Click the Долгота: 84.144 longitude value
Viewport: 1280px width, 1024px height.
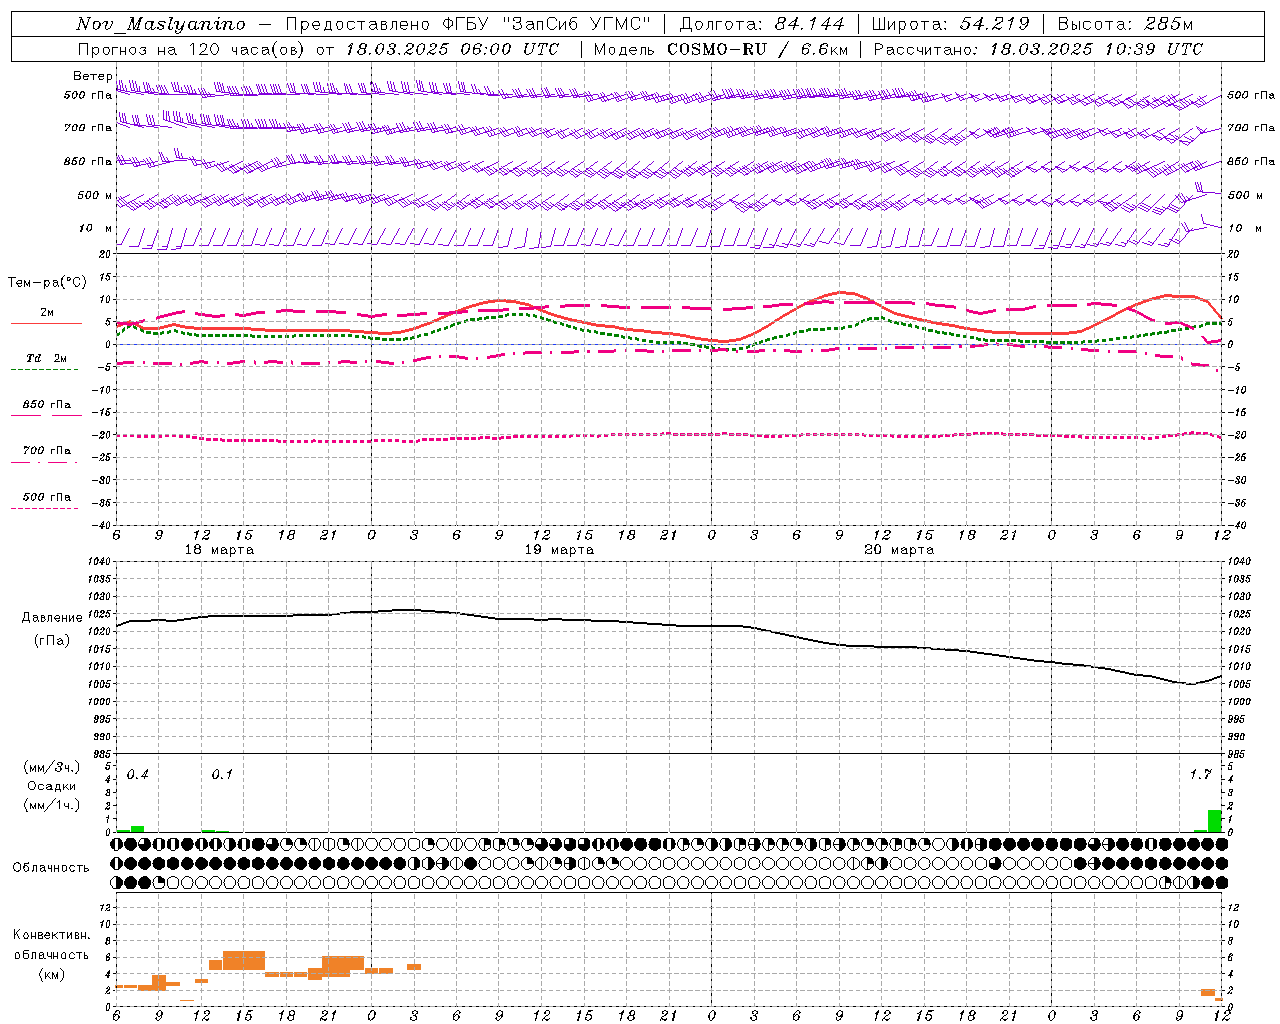[762, 24]
